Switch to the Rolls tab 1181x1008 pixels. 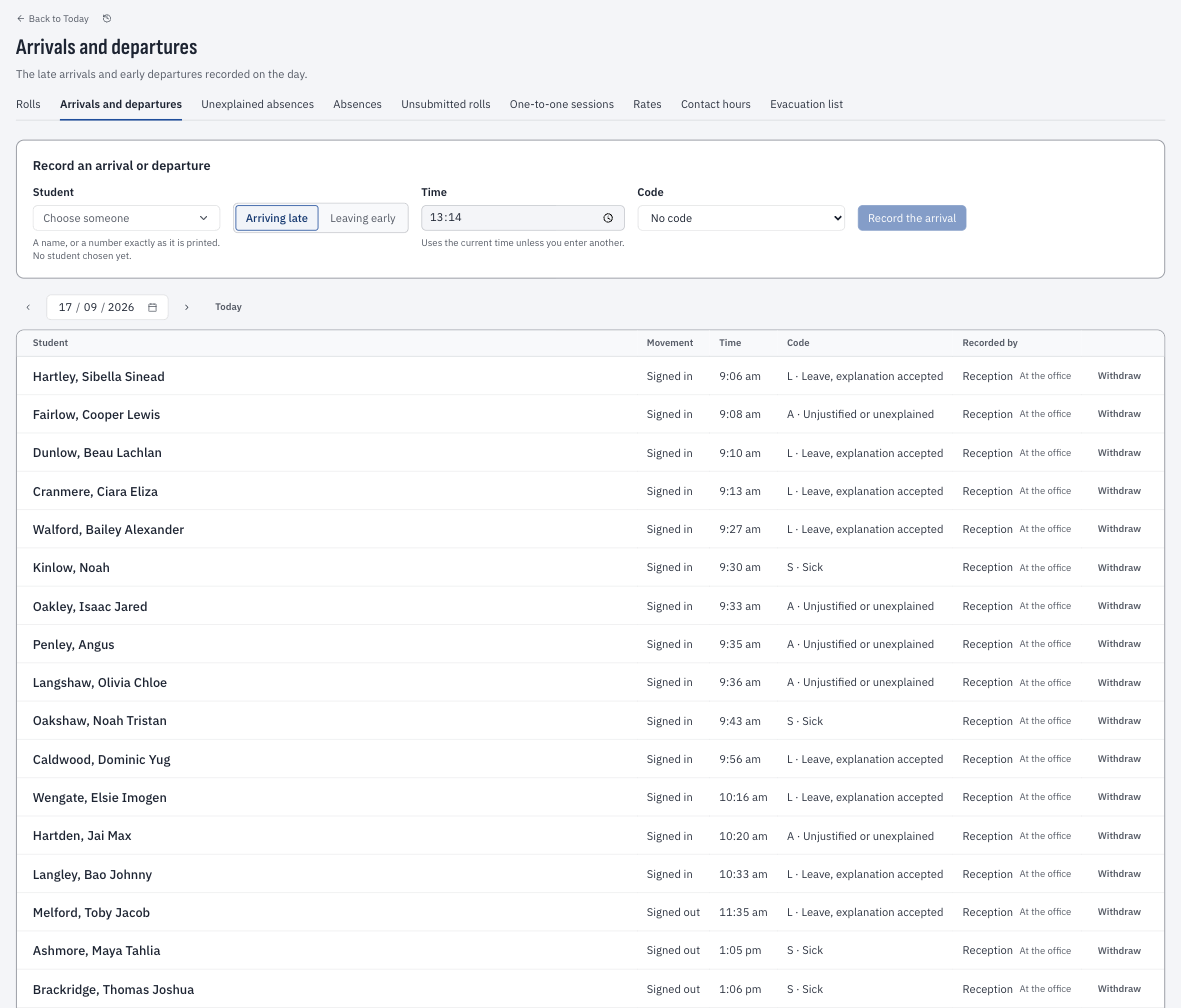point(29,105)
